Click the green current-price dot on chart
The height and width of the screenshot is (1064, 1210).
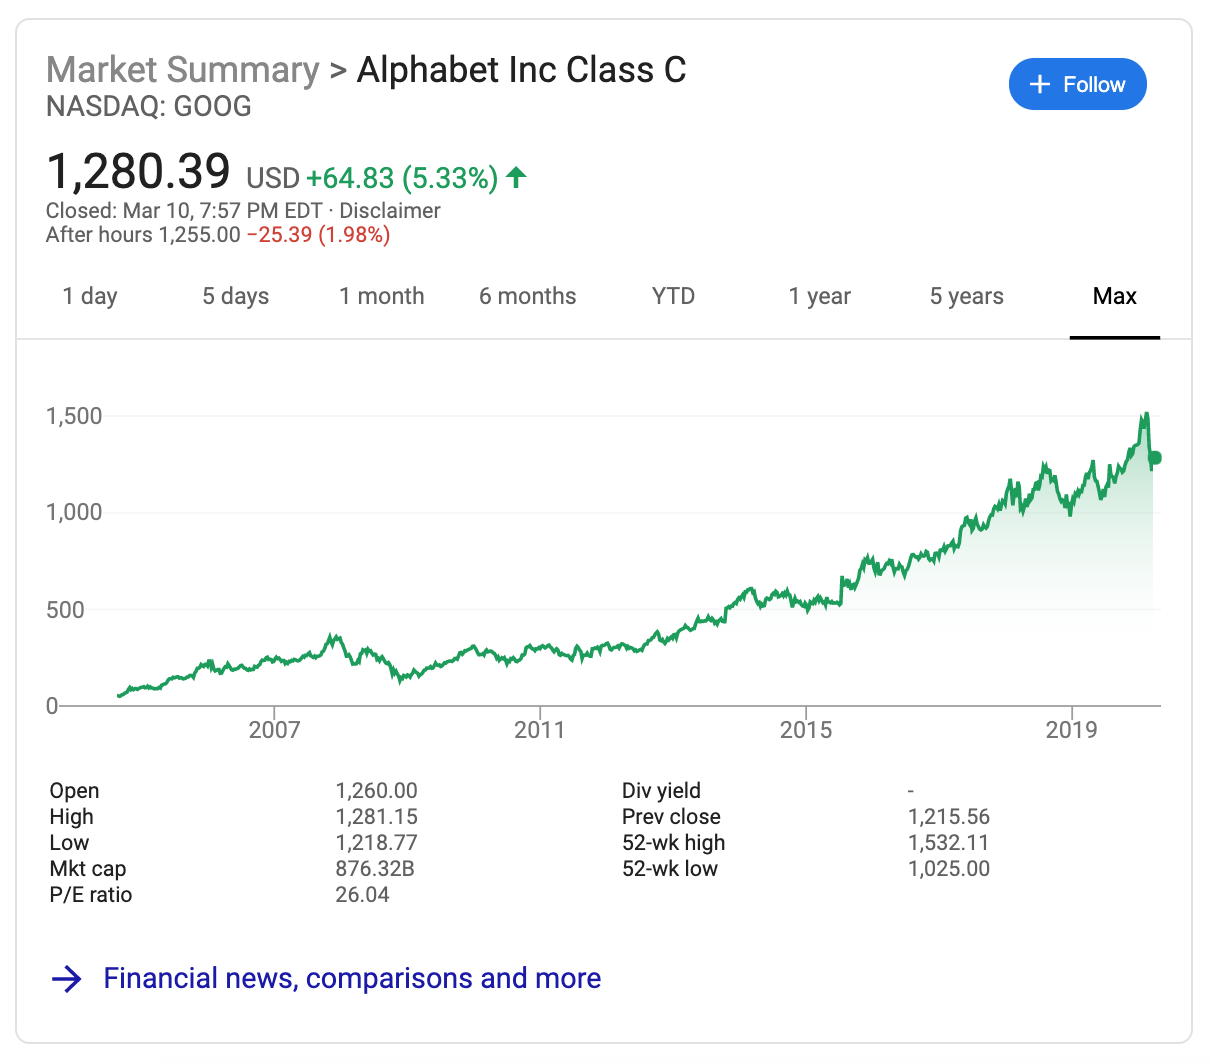coord(1155,458)
